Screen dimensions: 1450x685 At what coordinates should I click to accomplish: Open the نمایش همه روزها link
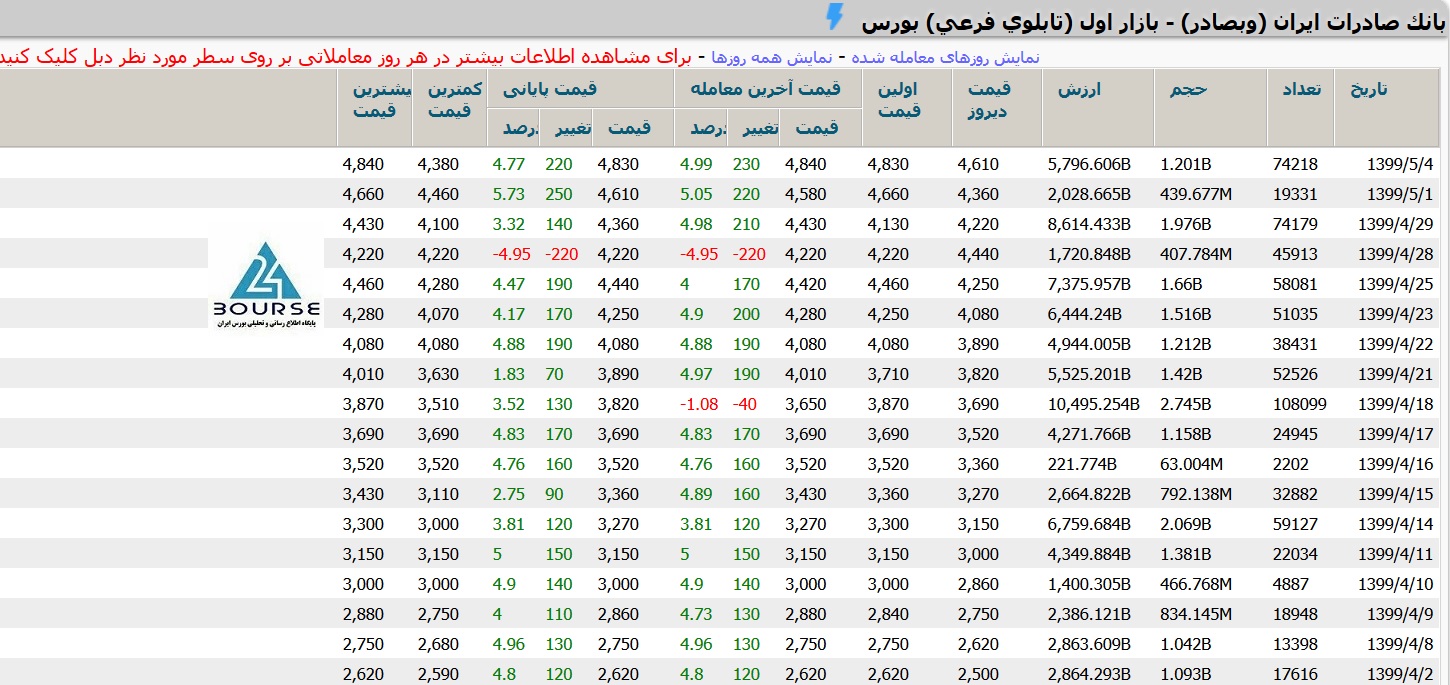[772, 57]
